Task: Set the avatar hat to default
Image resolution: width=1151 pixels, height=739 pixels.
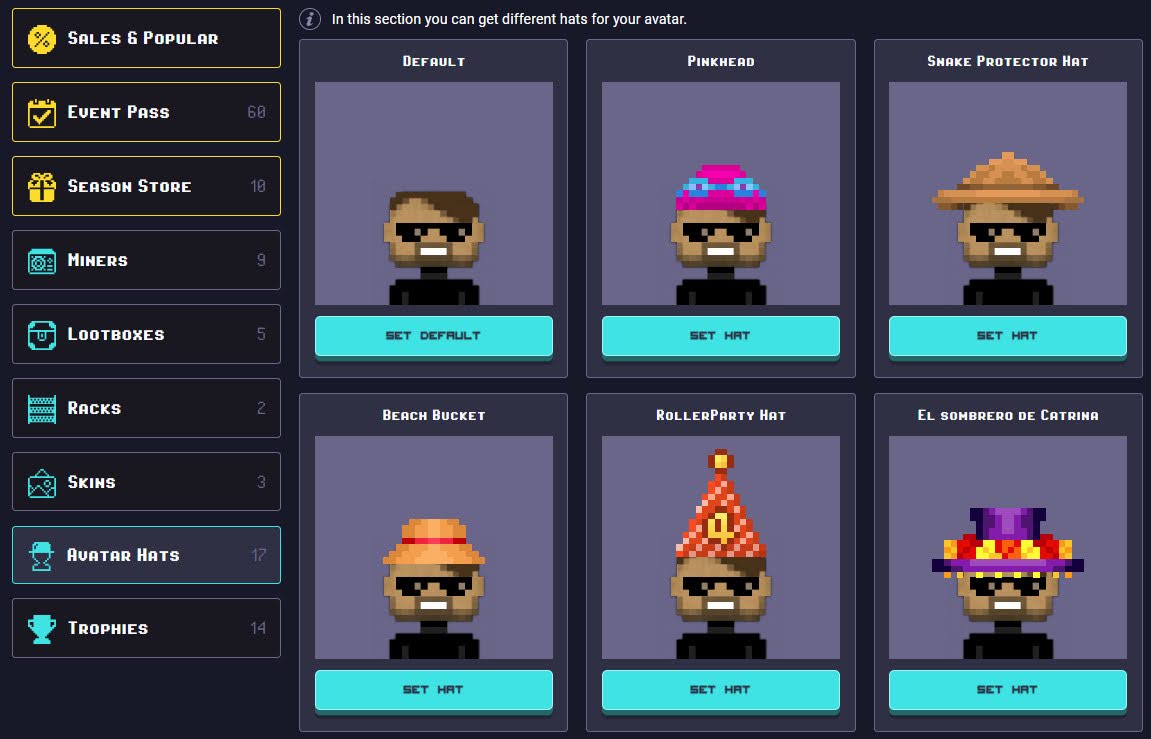Action: [x=434, y=336]
